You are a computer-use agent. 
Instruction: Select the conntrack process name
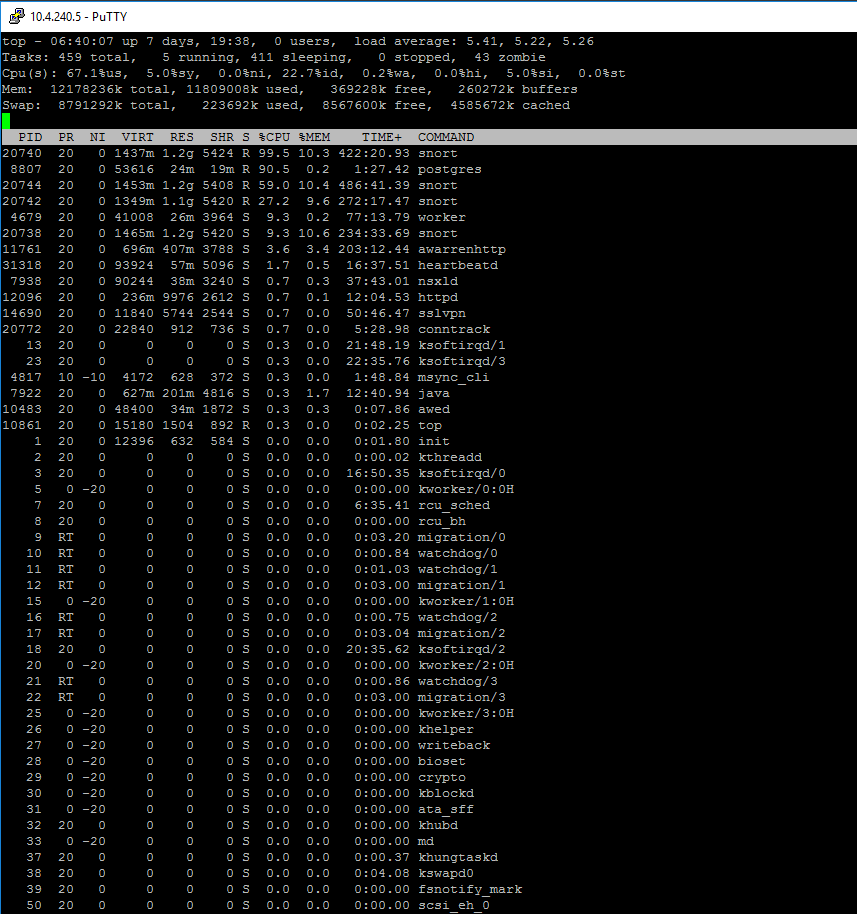point(453,329)
